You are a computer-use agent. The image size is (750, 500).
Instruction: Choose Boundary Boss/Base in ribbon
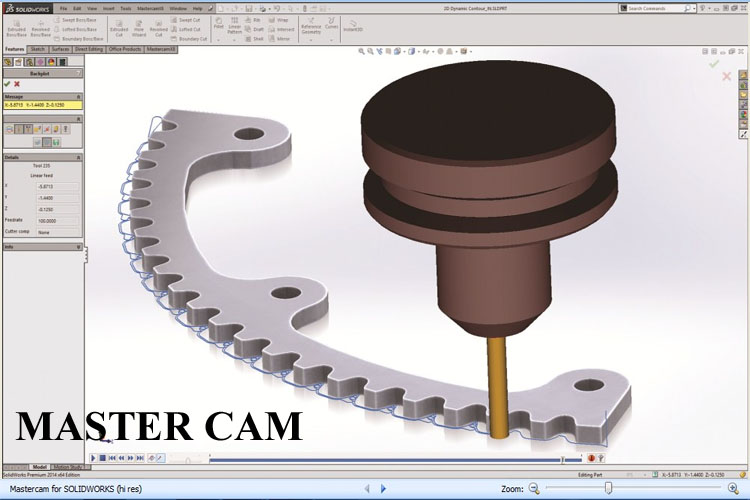[x=78, y=39]
